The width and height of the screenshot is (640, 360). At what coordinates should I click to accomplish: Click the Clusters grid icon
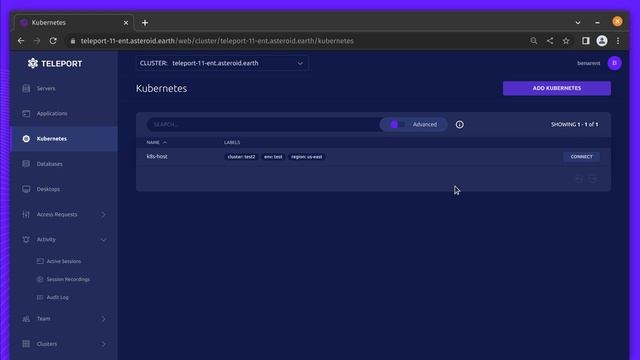point(26,344)
